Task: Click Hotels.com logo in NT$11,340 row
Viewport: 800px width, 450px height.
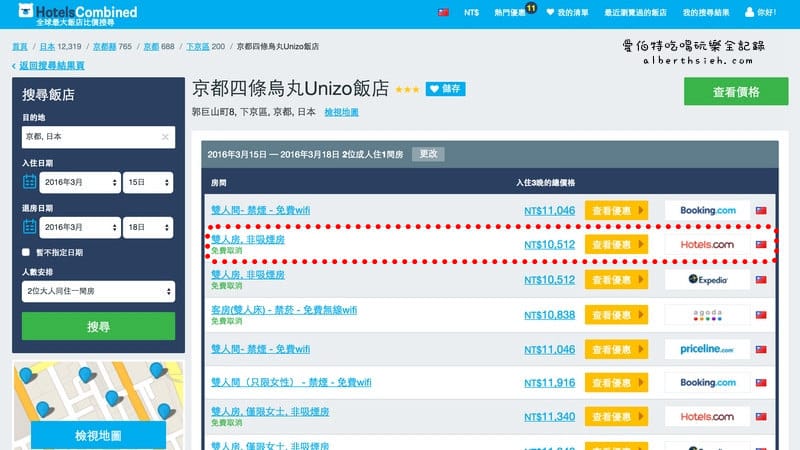Action: click(707, 417)
